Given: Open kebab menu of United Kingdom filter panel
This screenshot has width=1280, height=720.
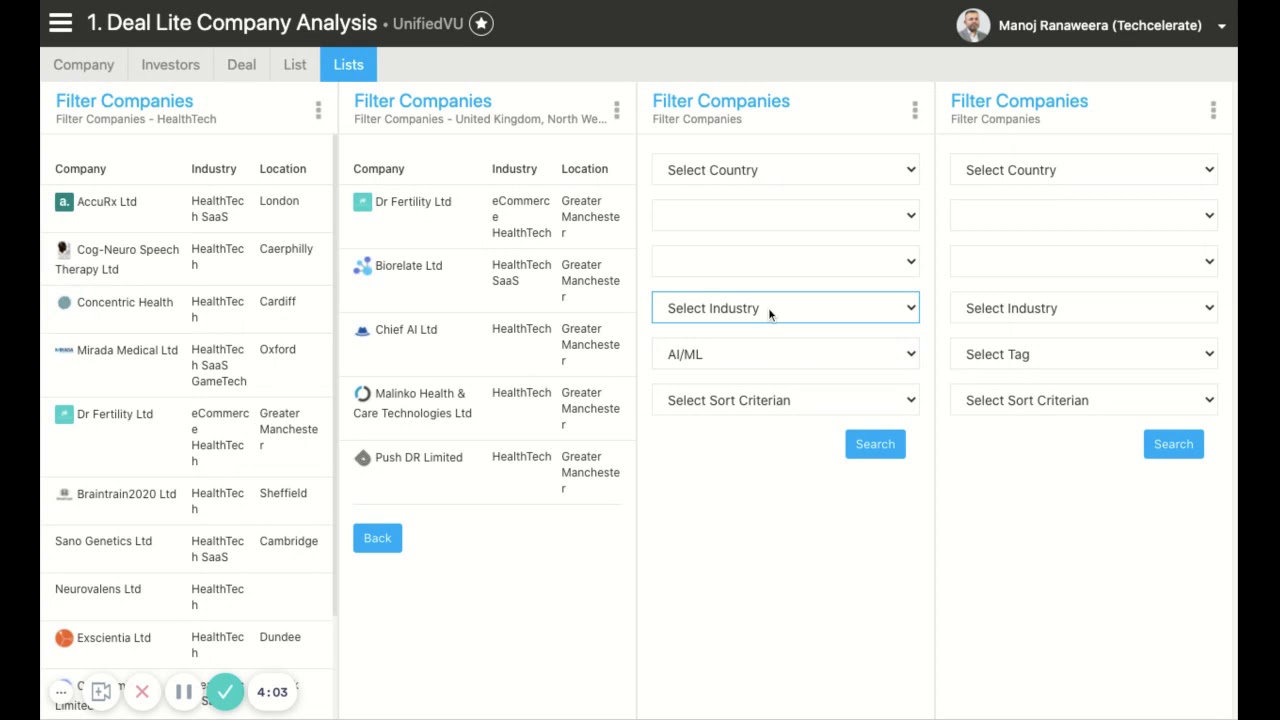Looking at the screenshot, I should tap(616, 110).
